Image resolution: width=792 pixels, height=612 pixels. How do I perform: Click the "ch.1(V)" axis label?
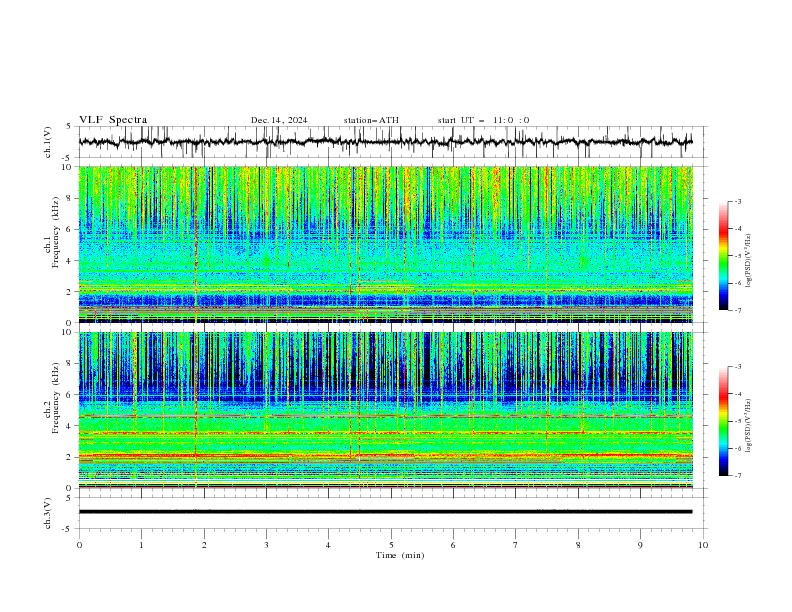(x=48, y=142)
